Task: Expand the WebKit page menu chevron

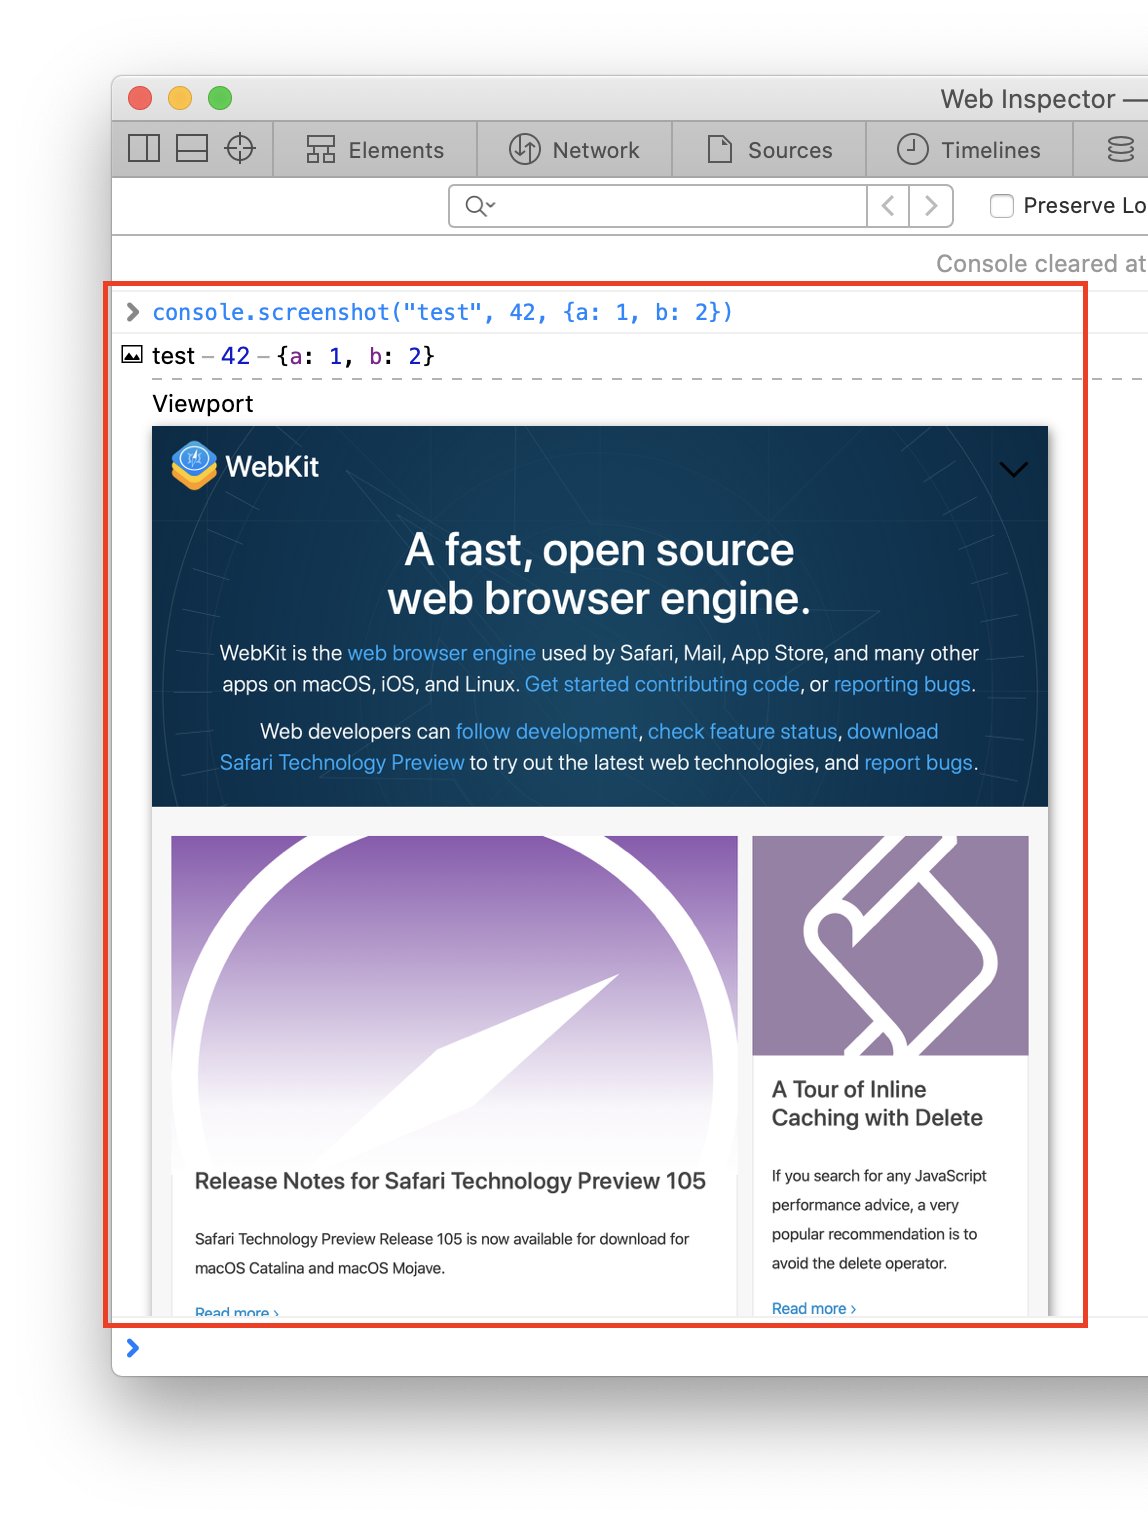Action: [x=1013, y=470]
